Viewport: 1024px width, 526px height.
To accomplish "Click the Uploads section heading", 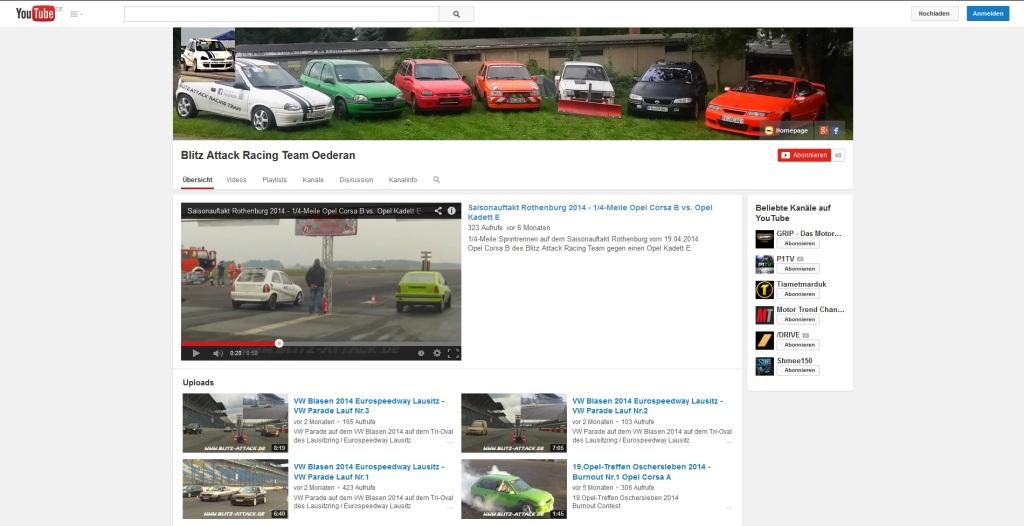I will click(x=198, y=383).
